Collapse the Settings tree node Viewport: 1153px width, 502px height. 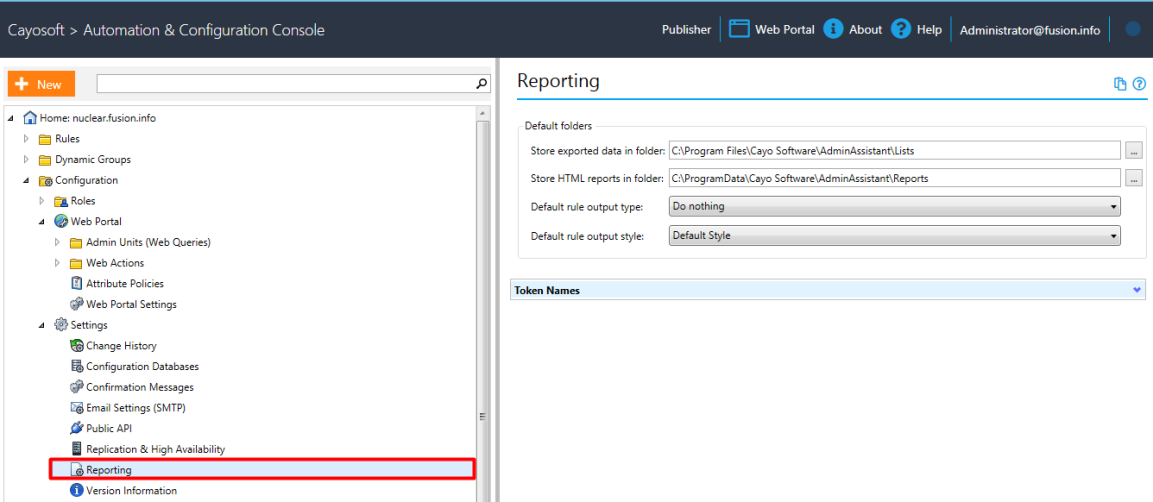(42, 325)
